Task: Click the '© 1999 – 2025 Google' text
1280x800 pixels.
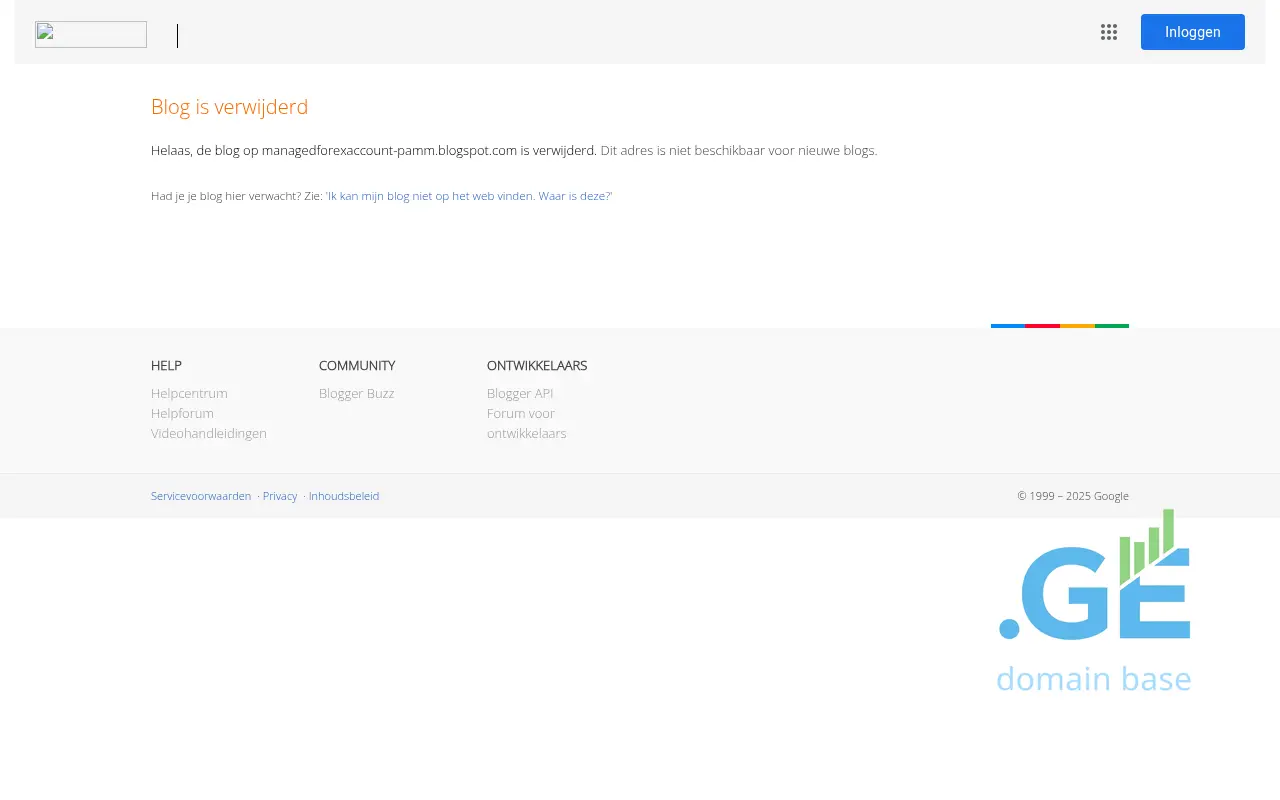Action: tap(1073, 496)
